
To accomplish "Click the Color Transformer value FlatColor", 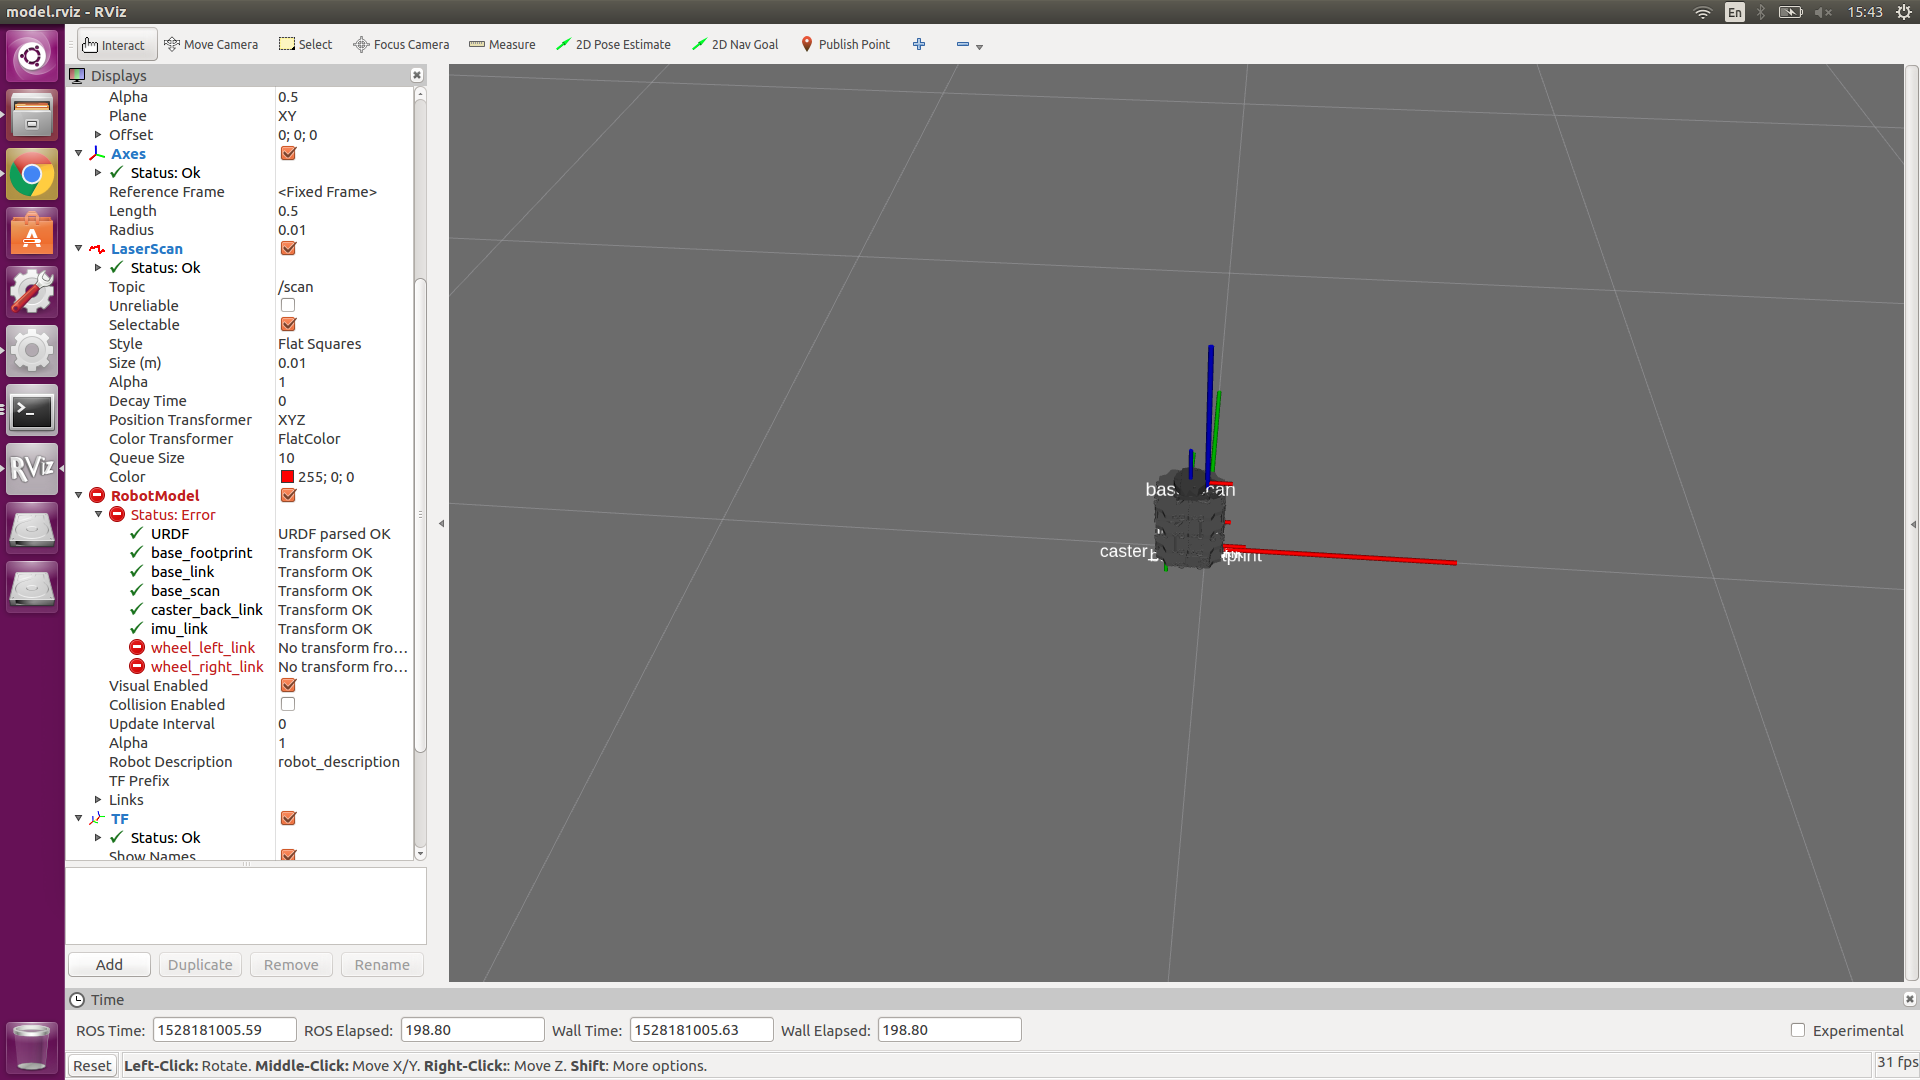I will pos(309,439).
